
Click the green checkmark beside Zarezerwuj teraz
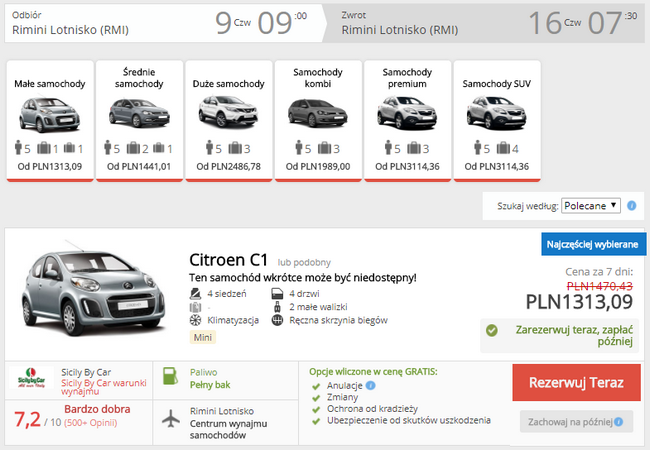tap(492, 330)
